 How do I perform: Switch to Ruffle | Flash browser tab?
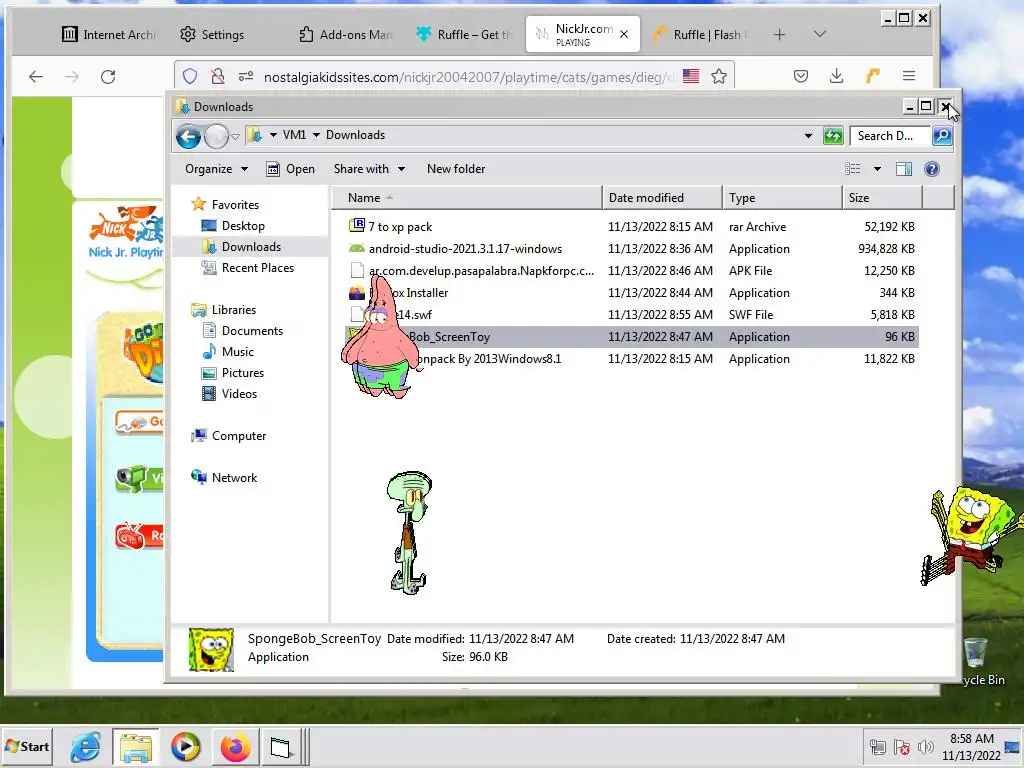701,35
